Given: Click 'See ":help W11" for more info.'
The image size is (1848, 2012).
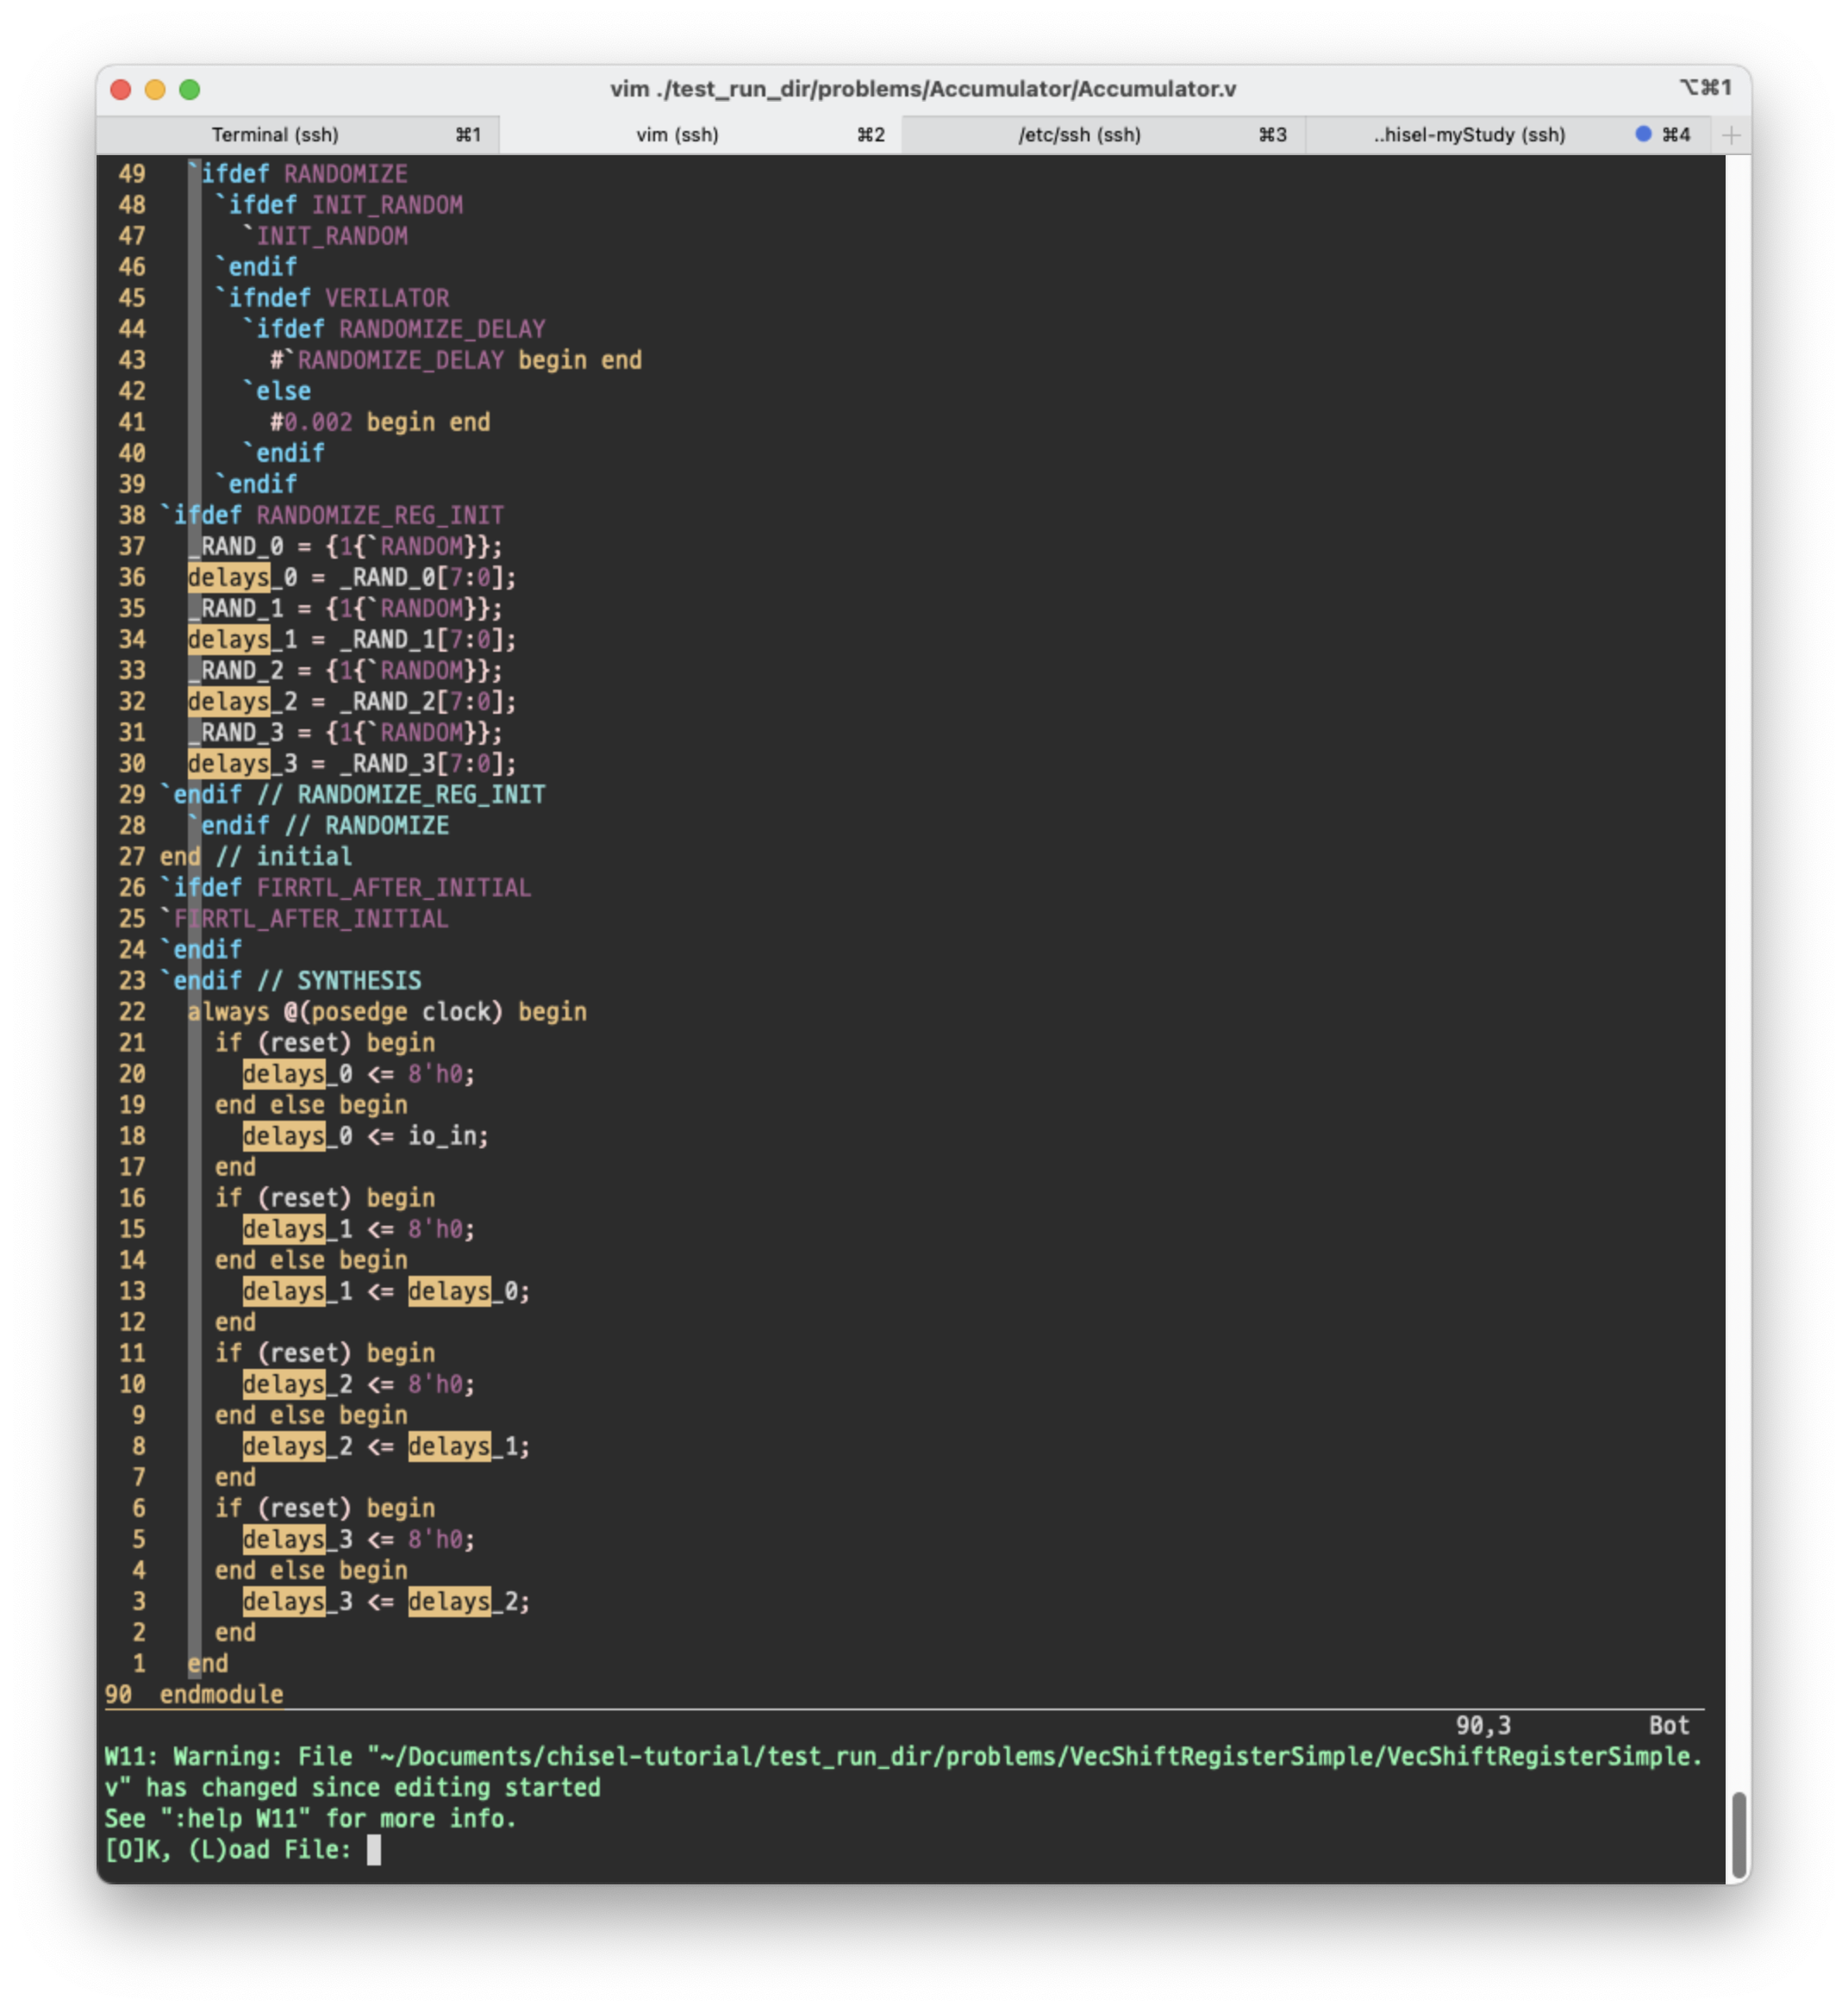Looking at the screenshot, I should [311, 1819].
